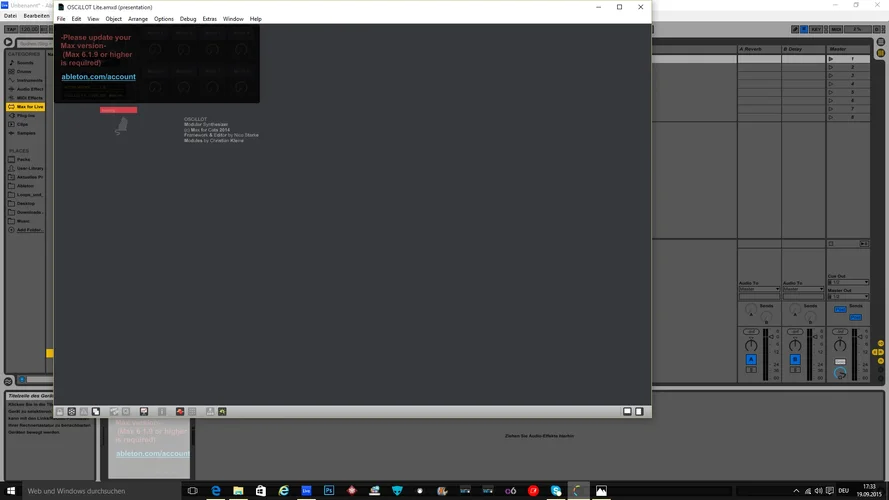889x500 pixels.
Task: Click the left of the two right-side patcher toolbar icons
Action: point(627,412)
